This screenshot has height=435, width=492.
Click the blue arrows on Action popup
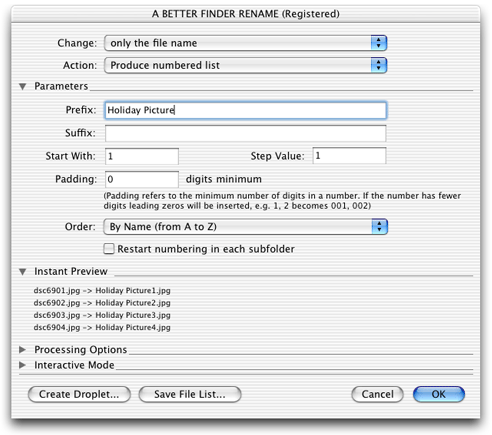pos(379,65)
